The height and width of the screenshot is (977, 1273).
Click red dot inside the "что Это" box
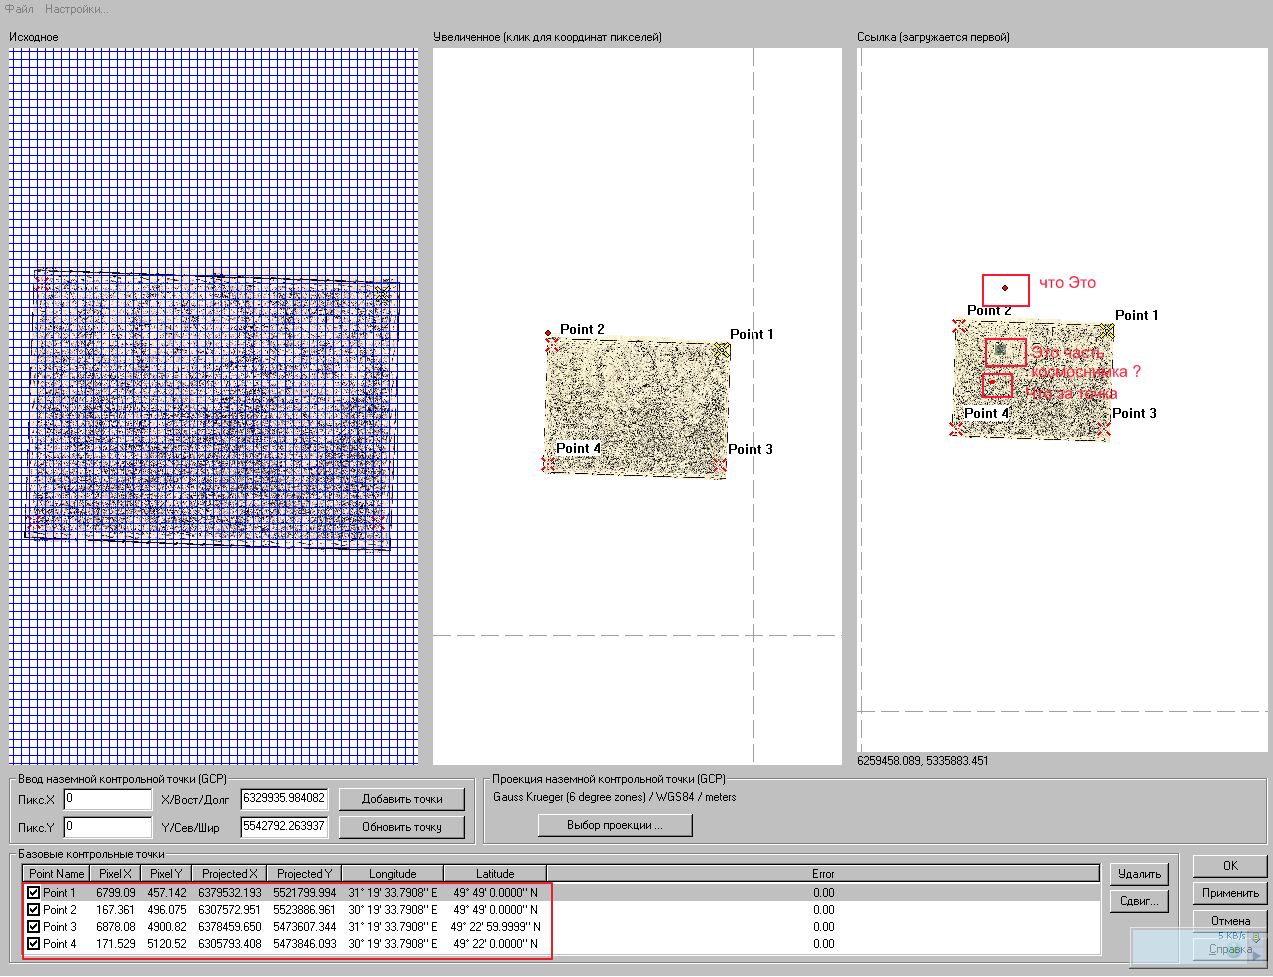1005,288
